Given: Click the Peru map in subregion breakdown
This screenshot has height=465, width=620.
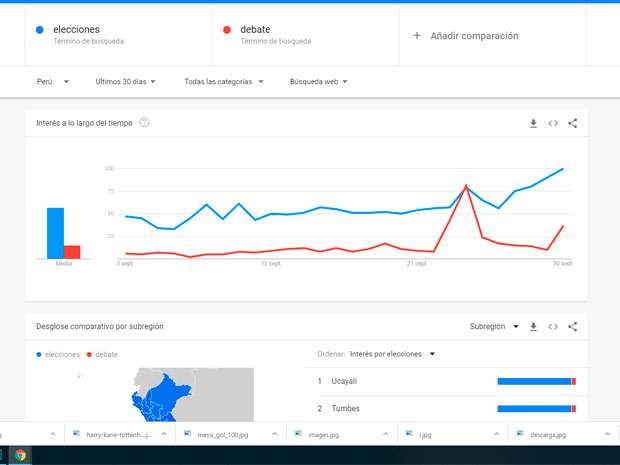Looking at the screenshot, I should (x=162, y=397).
